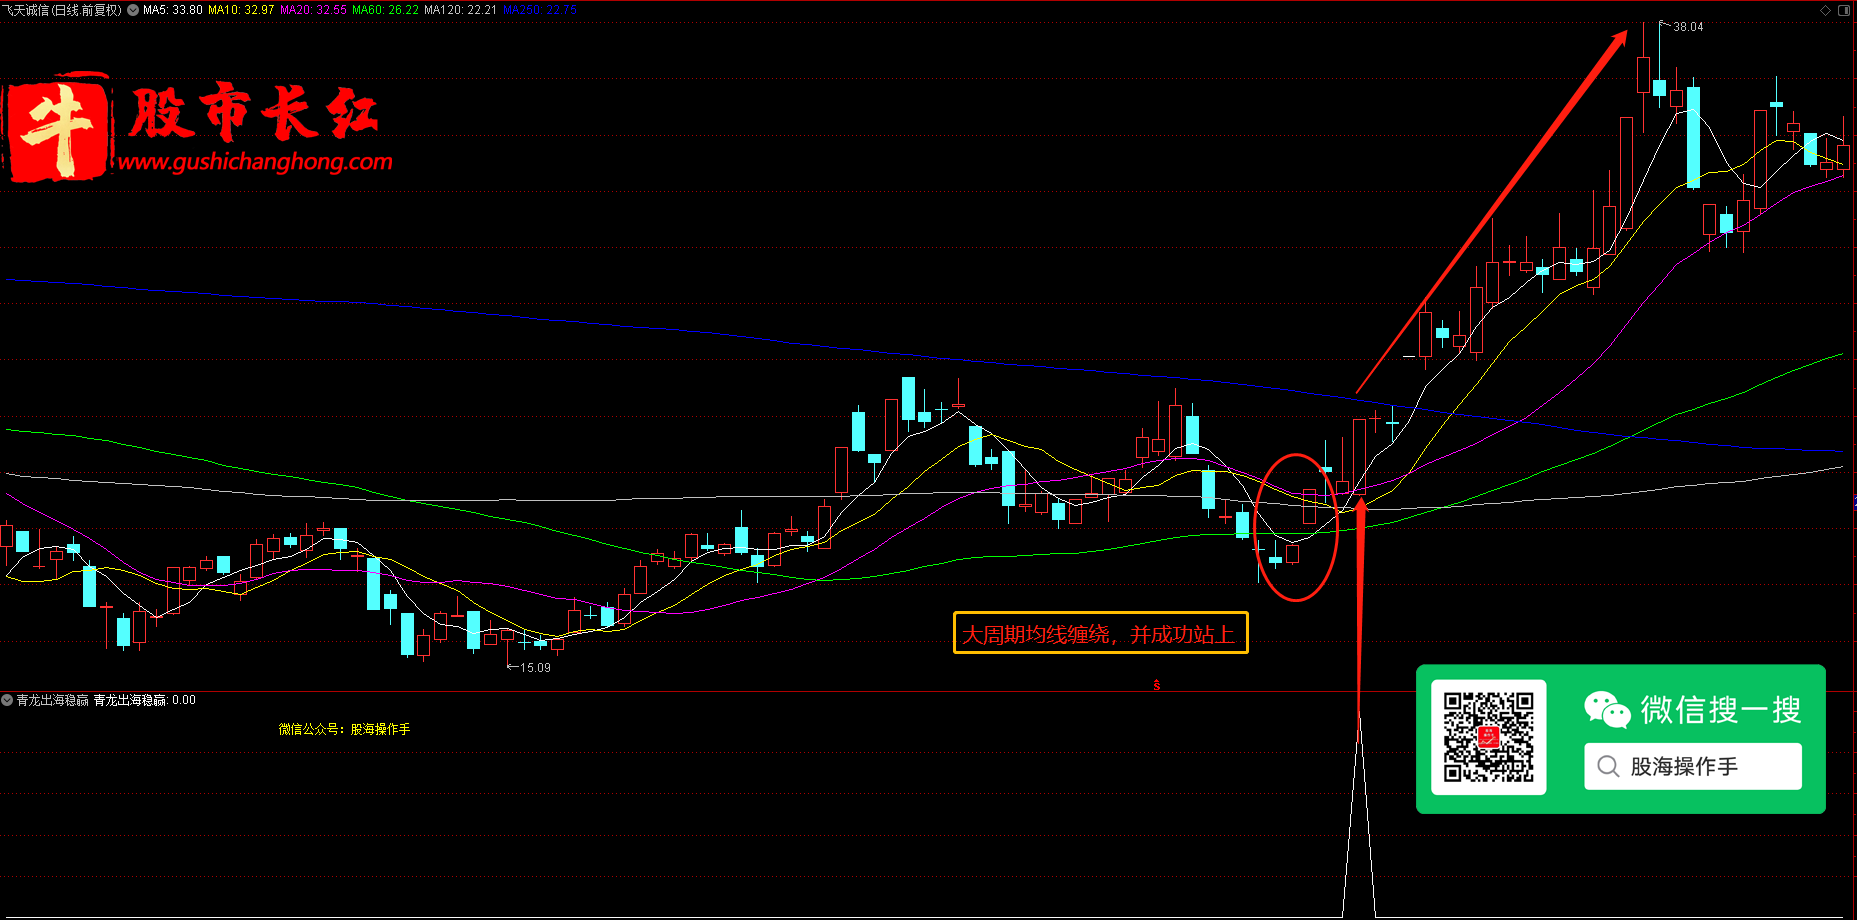
Task: Select the MA5: 33.80 label
Action: click(x=173, y=10)
